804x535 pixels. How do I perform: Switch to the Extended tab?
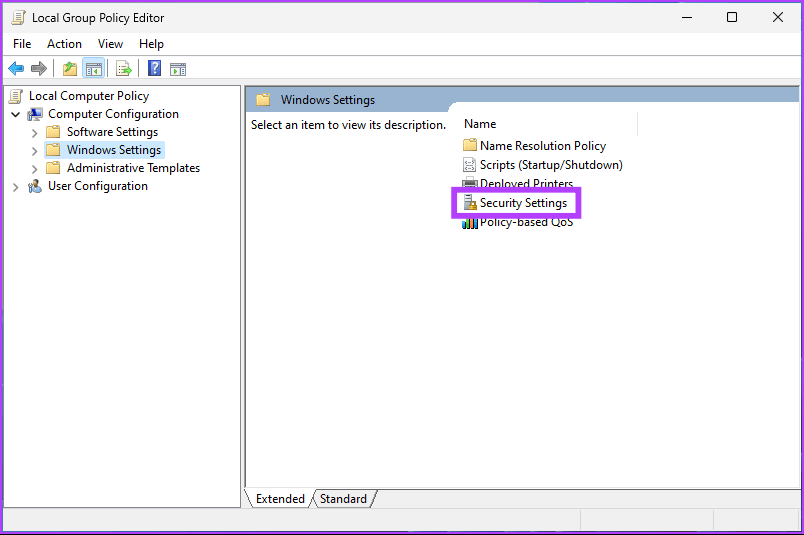[x=280, y=499]
